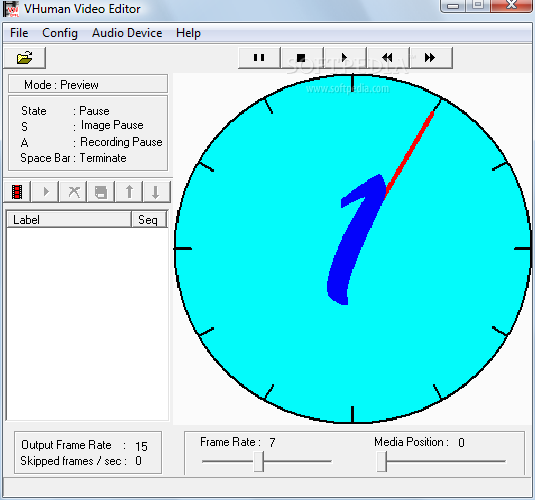
Task: Open the File menu
Action: [x=19, y=33]
